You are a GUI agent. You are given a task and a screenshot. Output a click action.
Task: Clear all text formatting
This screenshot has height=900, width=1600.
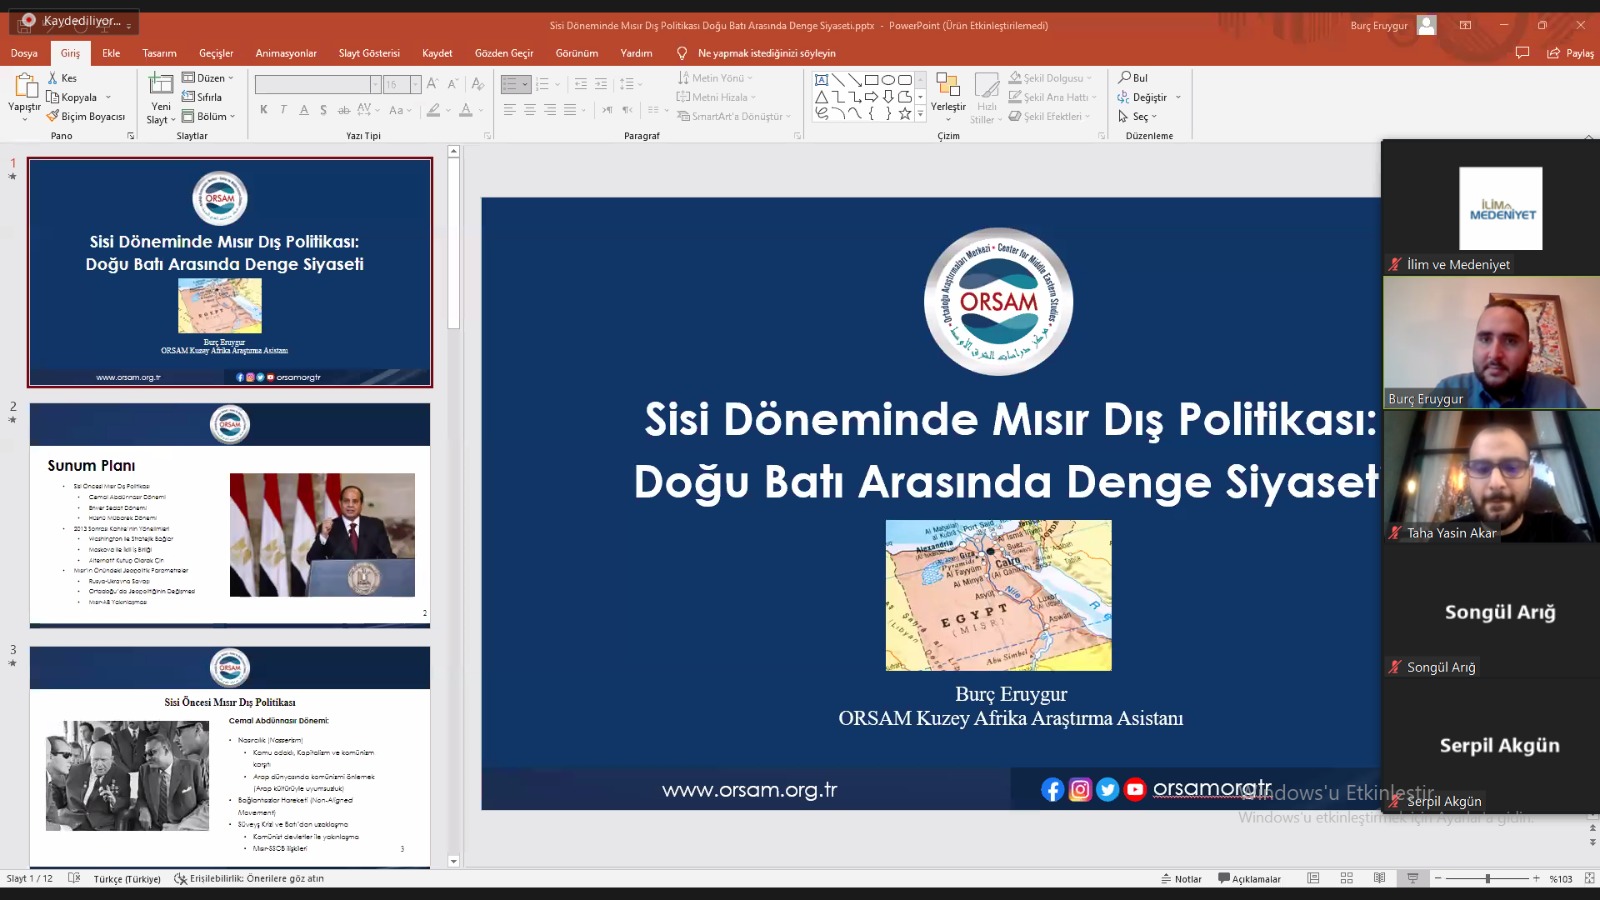click(478, 84)
